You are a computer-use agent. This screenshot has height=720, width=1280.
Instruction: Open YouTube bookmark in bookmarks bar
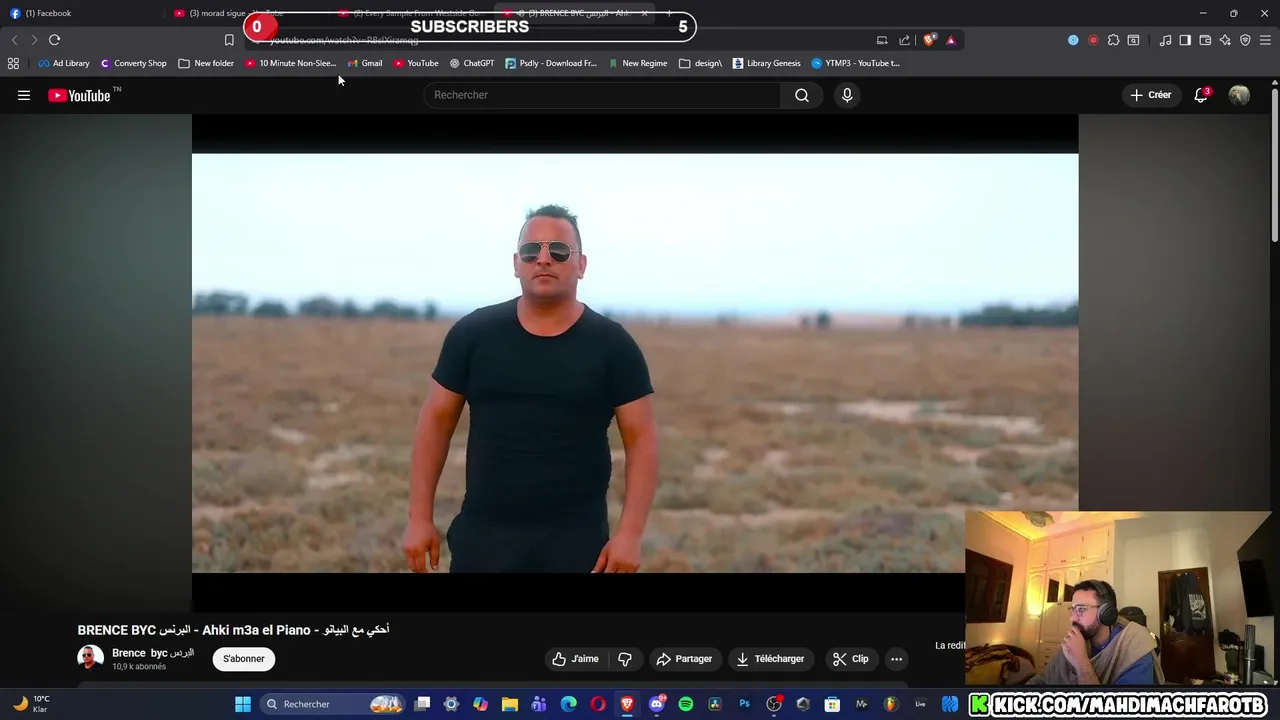(416, 63)
